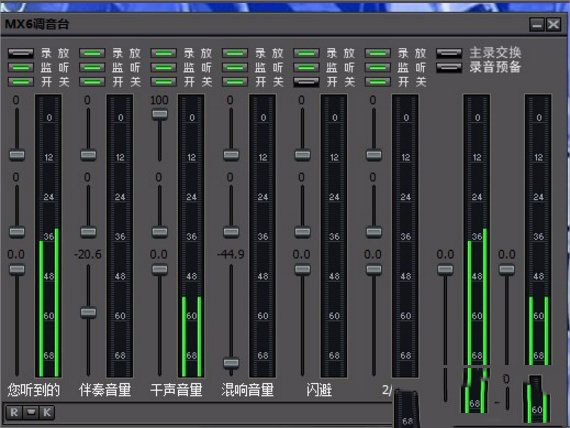Click the 混响音量 fader at -44.9
This screenshot has width=570, height=428.
(231, 363)
